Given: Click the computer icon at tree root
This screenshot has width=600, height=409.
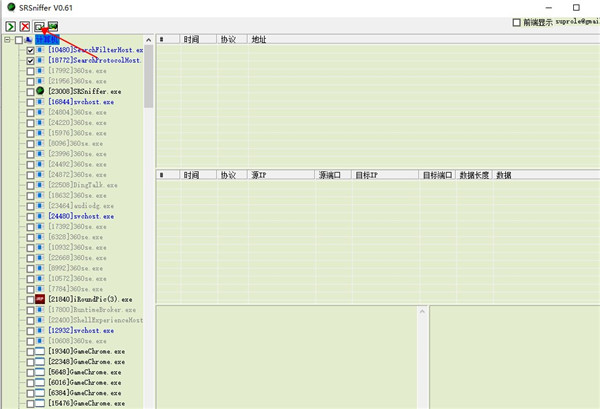Looking at the screenshot, I should pyautogui.click(x=29, y=40).
